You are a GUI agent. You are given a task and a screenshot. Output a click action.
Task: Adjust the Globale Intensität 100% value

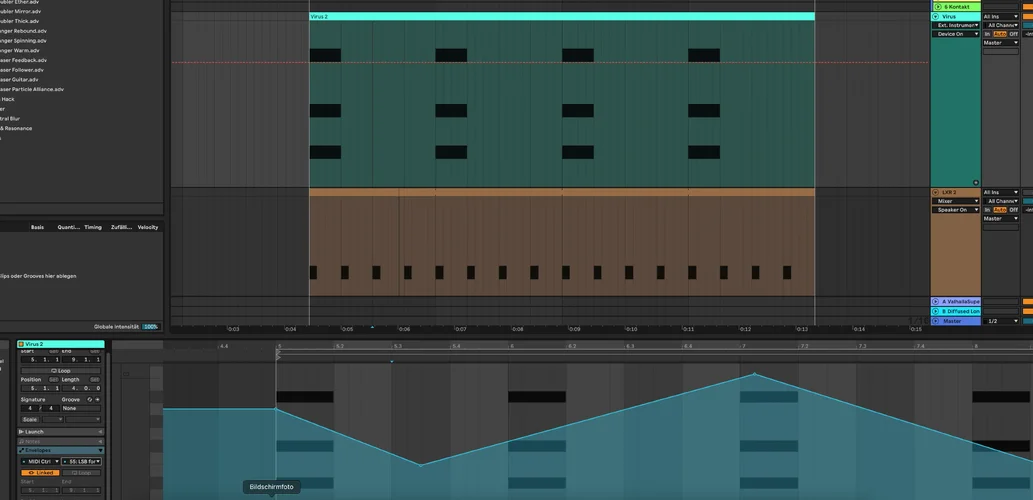coord(151,327)
